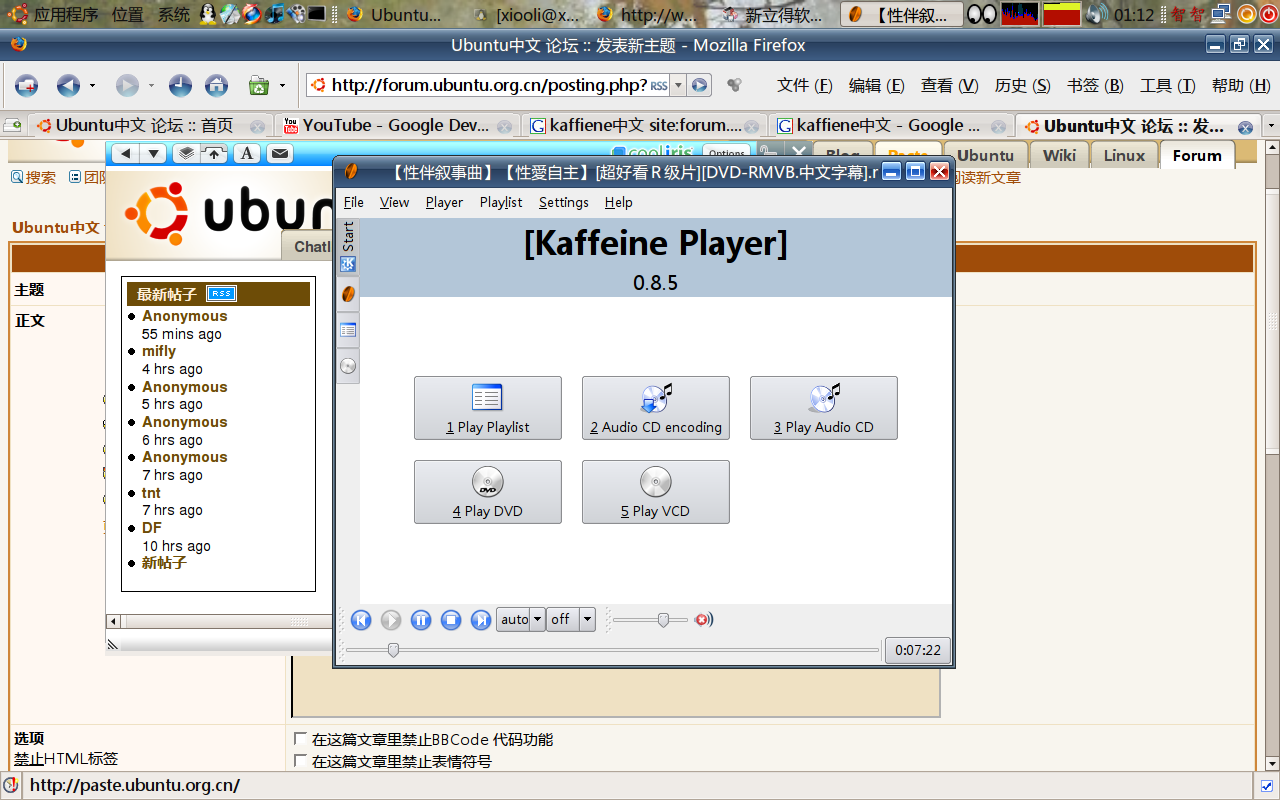Click RSS badge next to 最新帖子

pos(221,294)
